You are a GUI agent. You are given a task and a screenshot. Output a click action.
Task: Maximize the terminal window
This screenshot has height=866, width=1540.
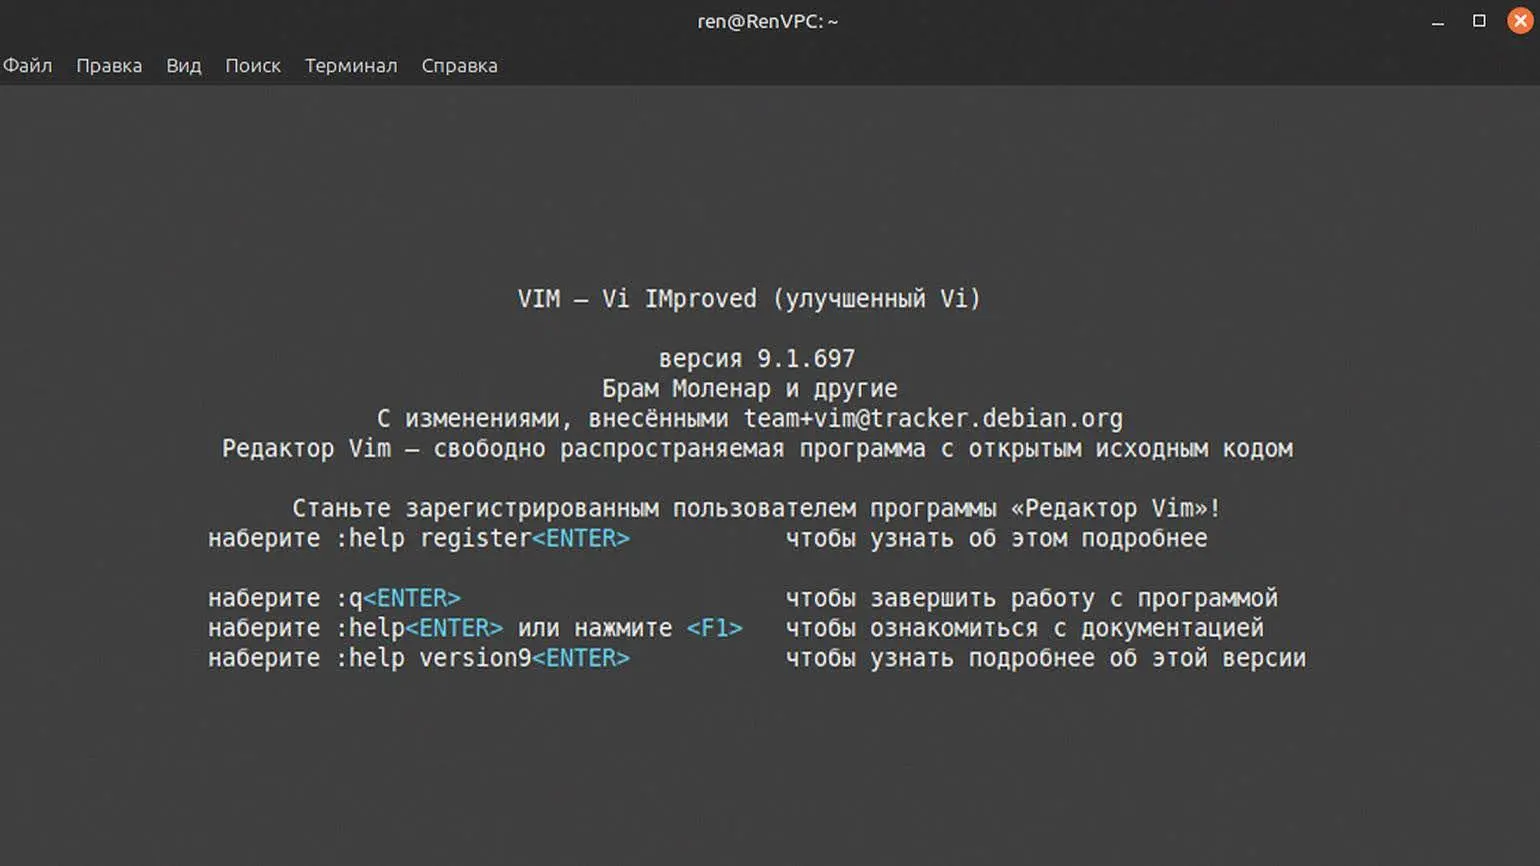coord(1479,21)
